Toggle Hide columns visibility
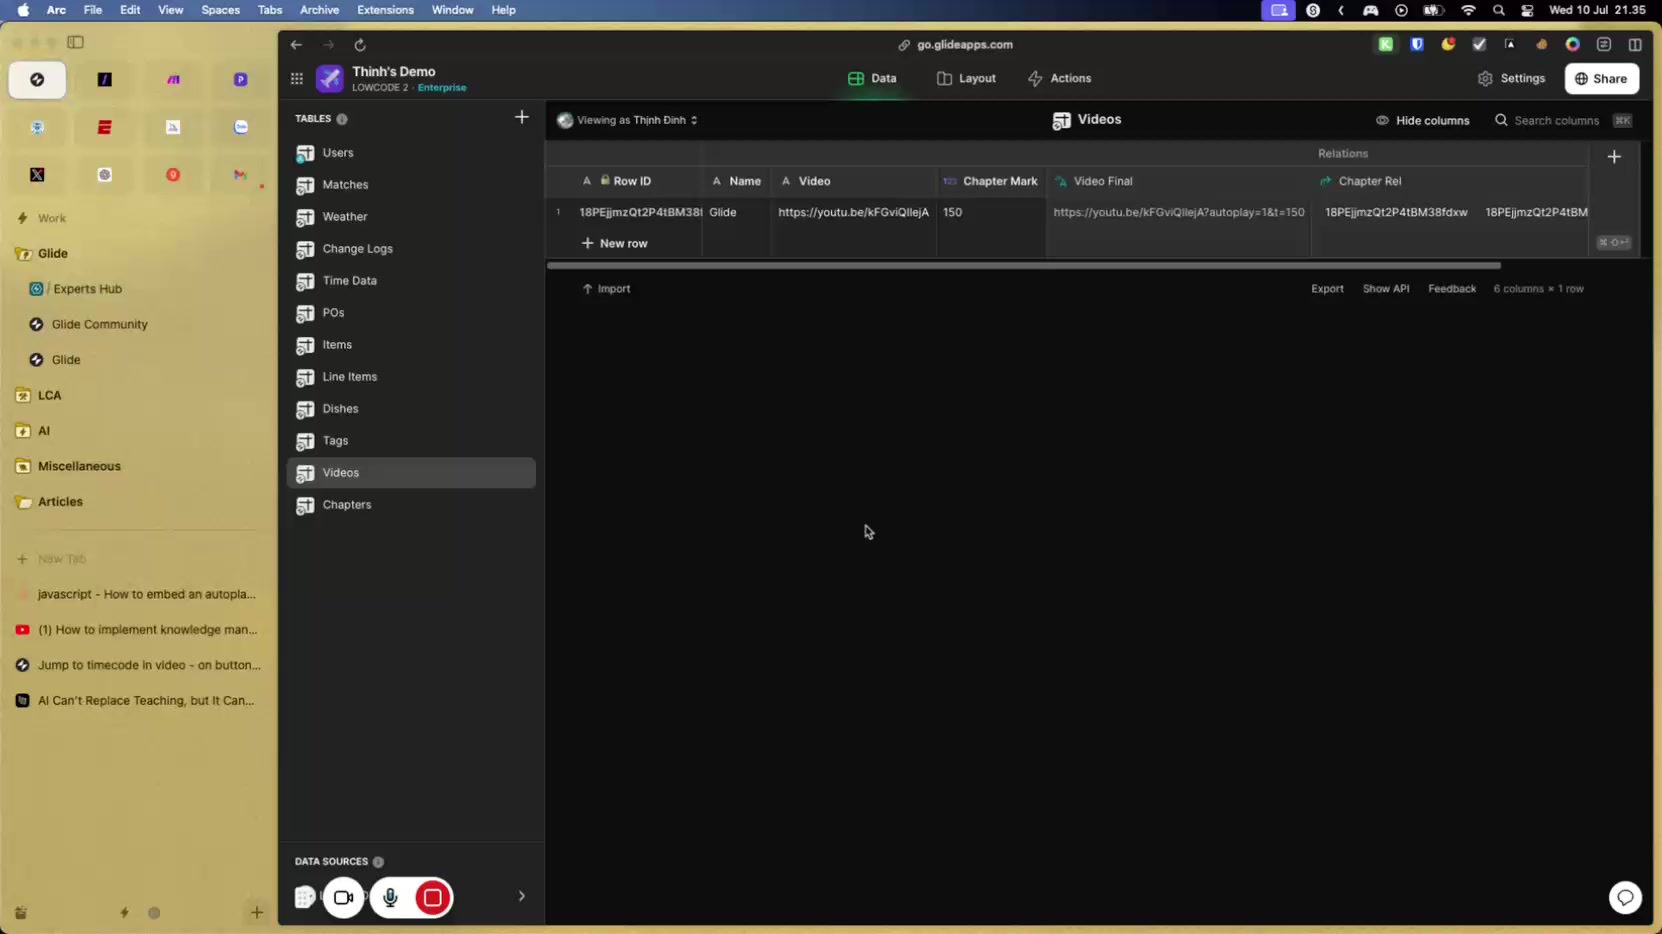This screenshot has width=1662, height=934. pyautogui.click(x=1422, y=120)
